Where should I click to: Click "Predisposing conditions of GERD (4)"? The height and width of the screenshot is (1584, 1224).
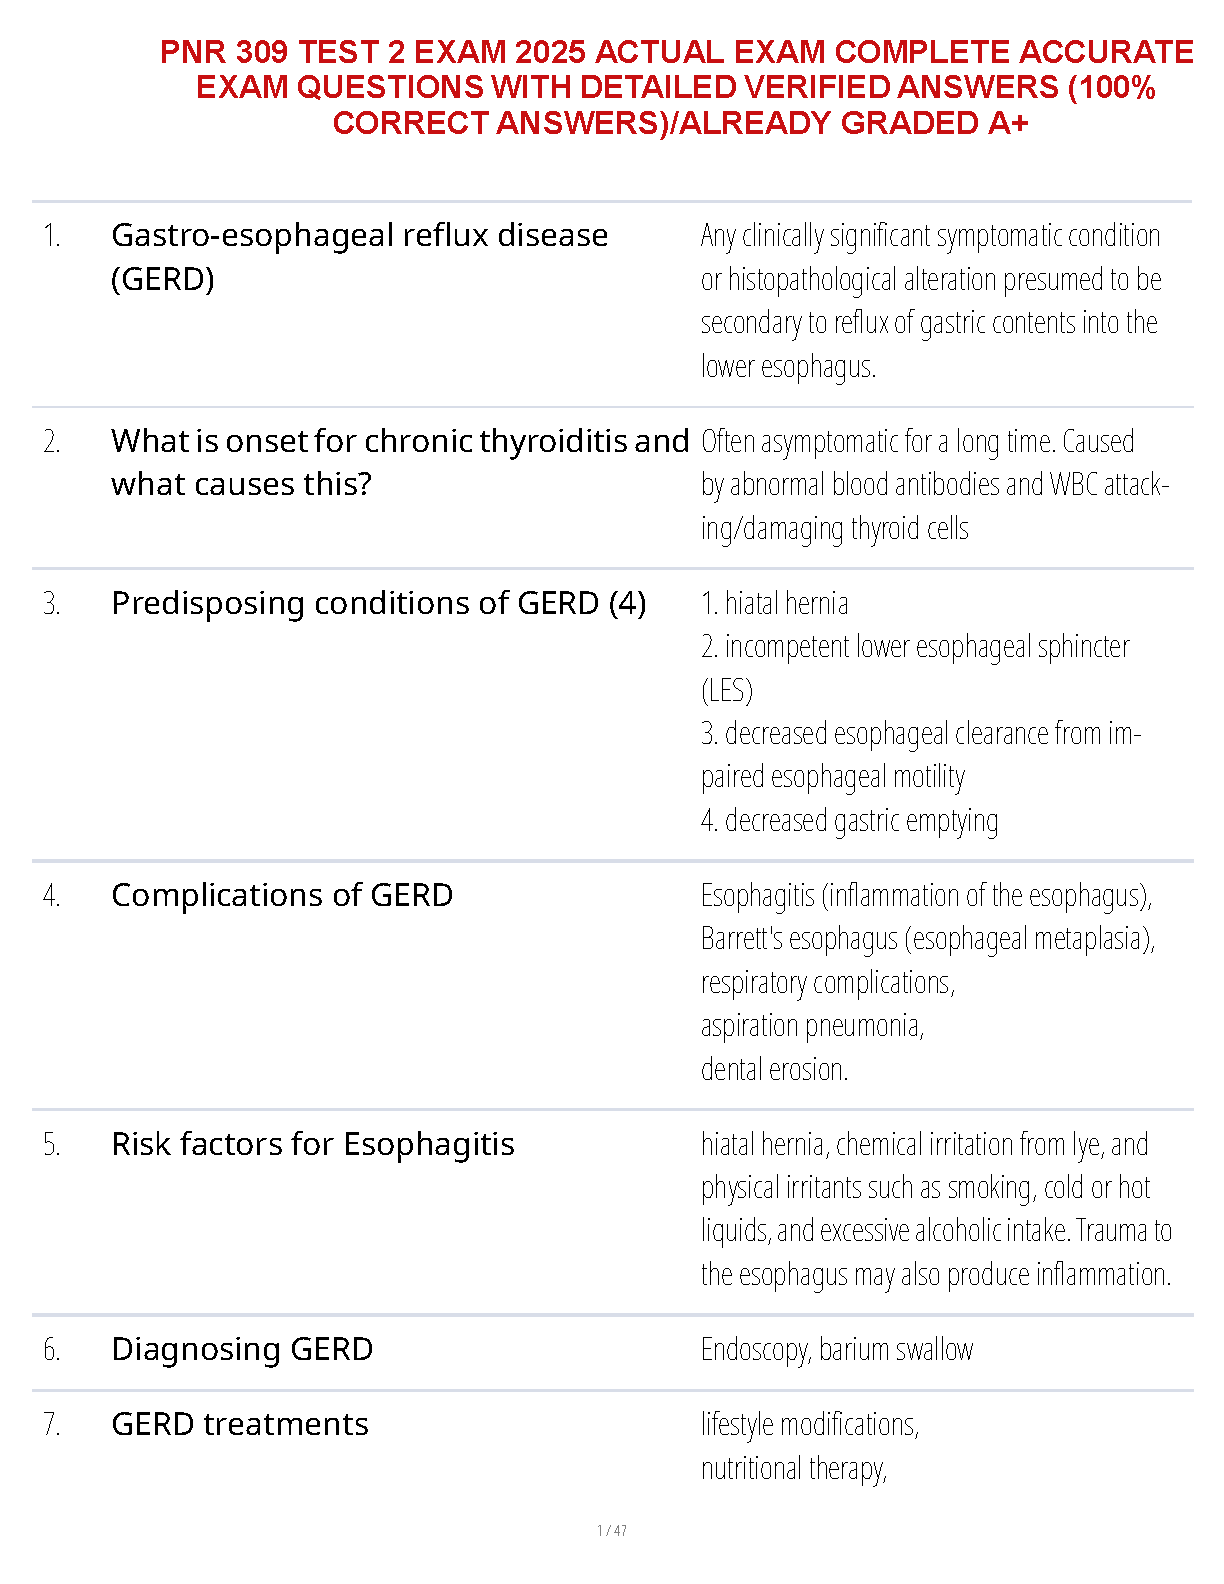coord(378,603)
